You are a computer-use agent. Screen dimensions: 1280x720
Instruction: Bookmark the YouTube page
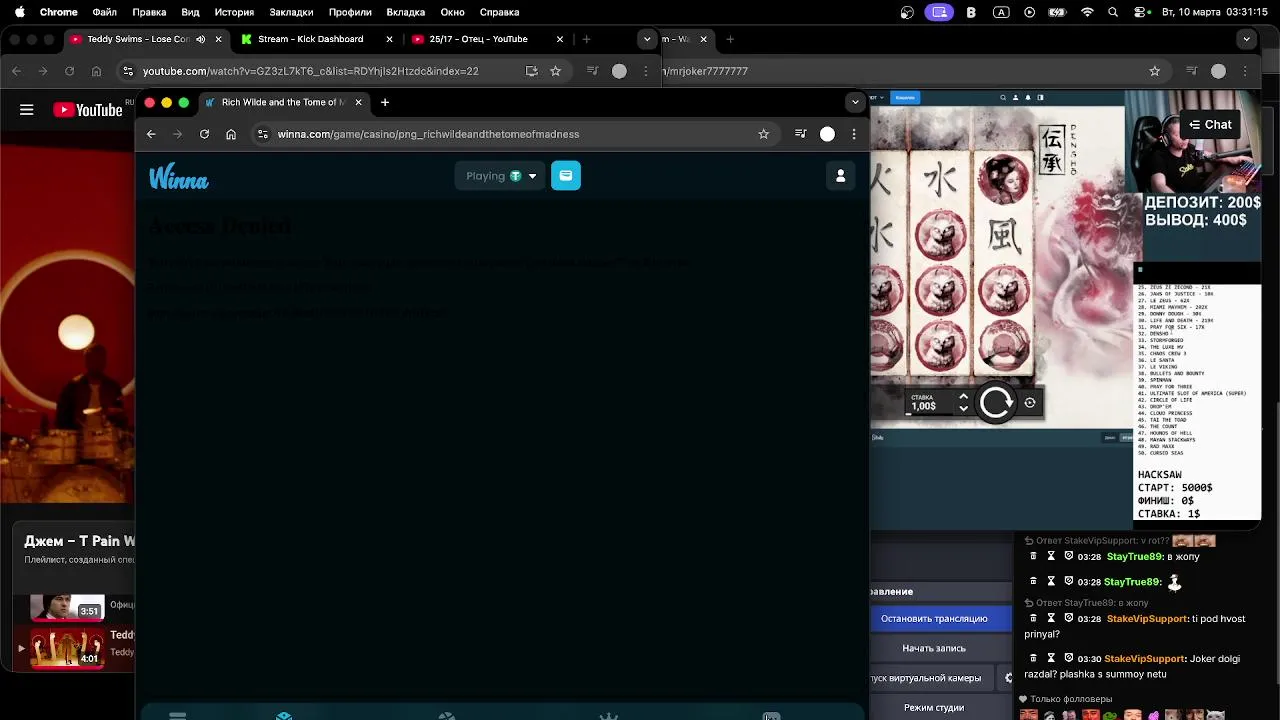(555, 71)
